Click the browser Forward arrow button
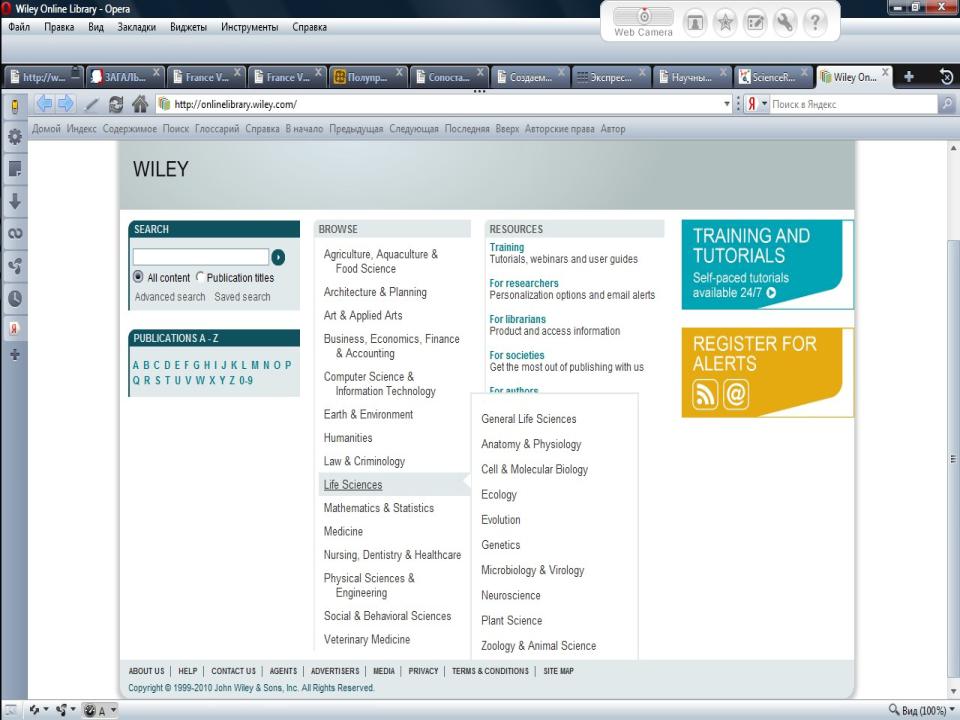 pos(65,104)
